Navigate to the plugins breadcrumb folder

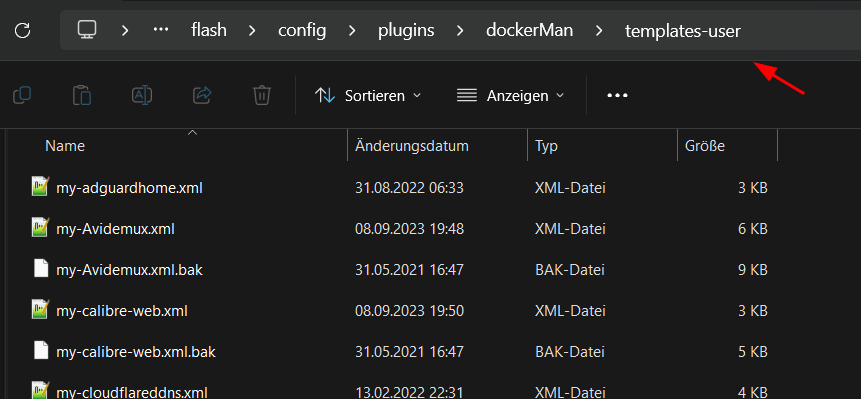406,30
